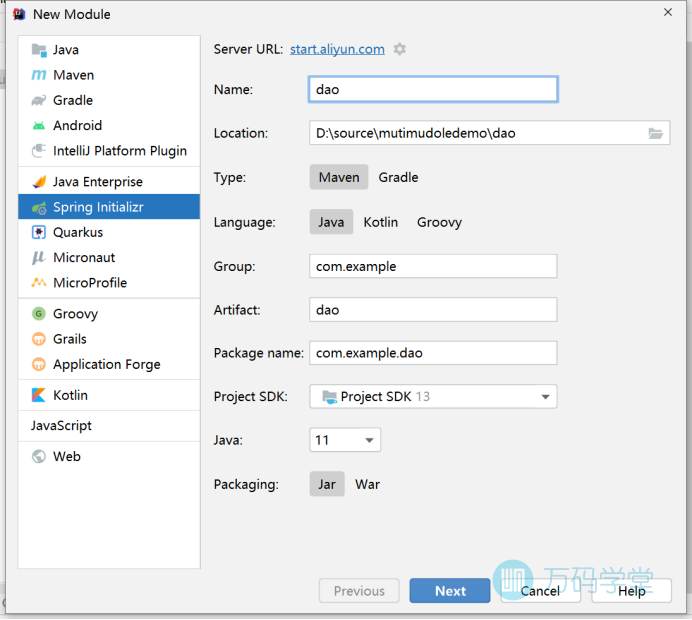Close the New Module window
The image size is (692, 620).
668,12
